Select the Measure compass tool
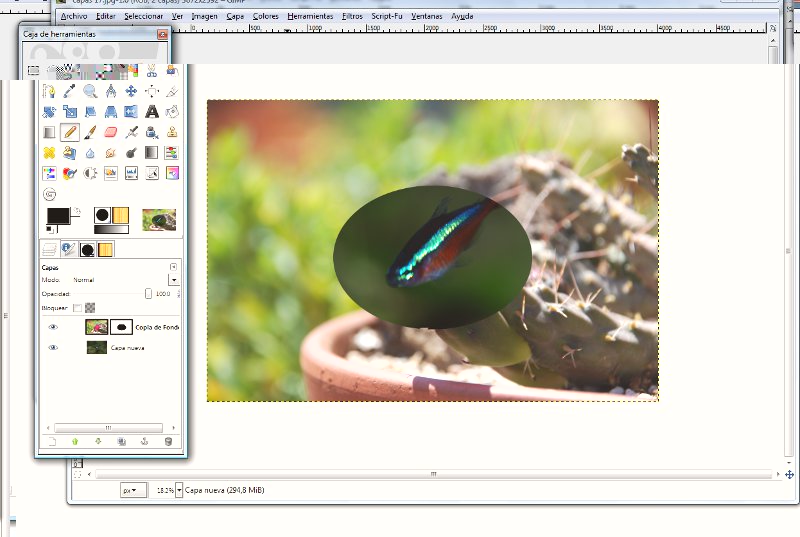This screenshot has width=800, height=537. 111,91
